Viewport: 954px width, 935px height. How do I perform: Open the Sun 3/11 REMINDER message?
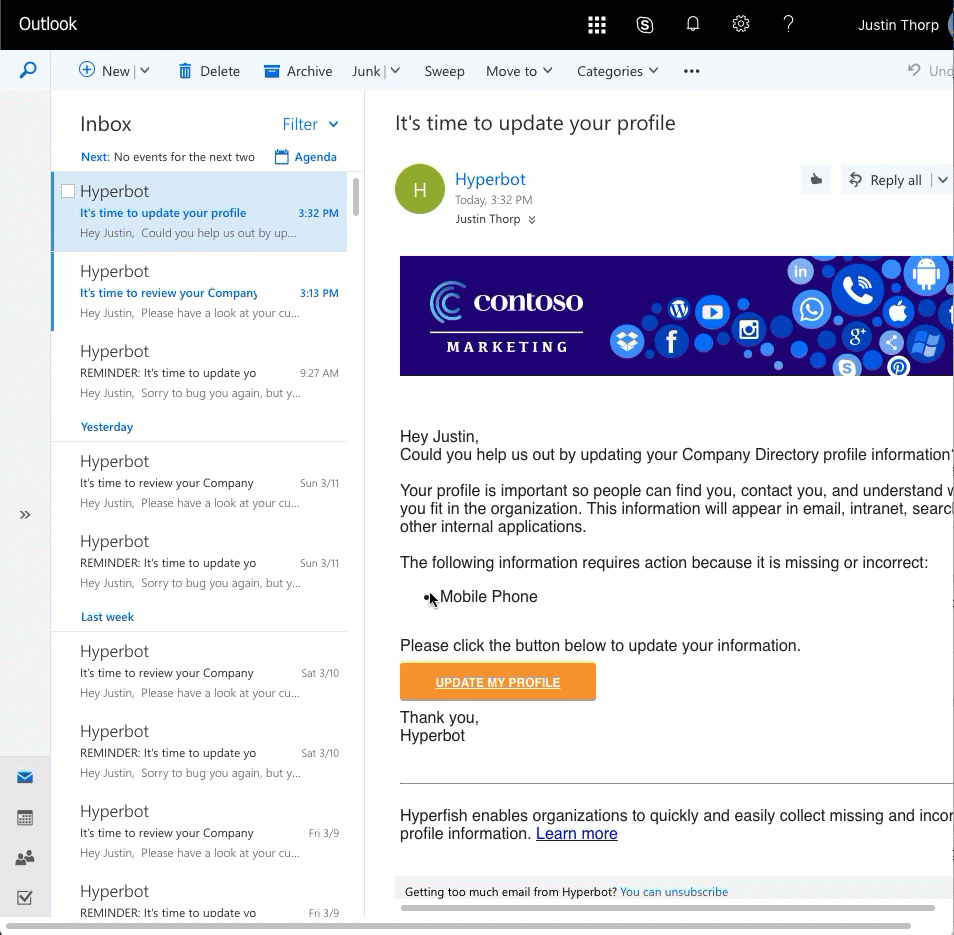coord(200,561)
